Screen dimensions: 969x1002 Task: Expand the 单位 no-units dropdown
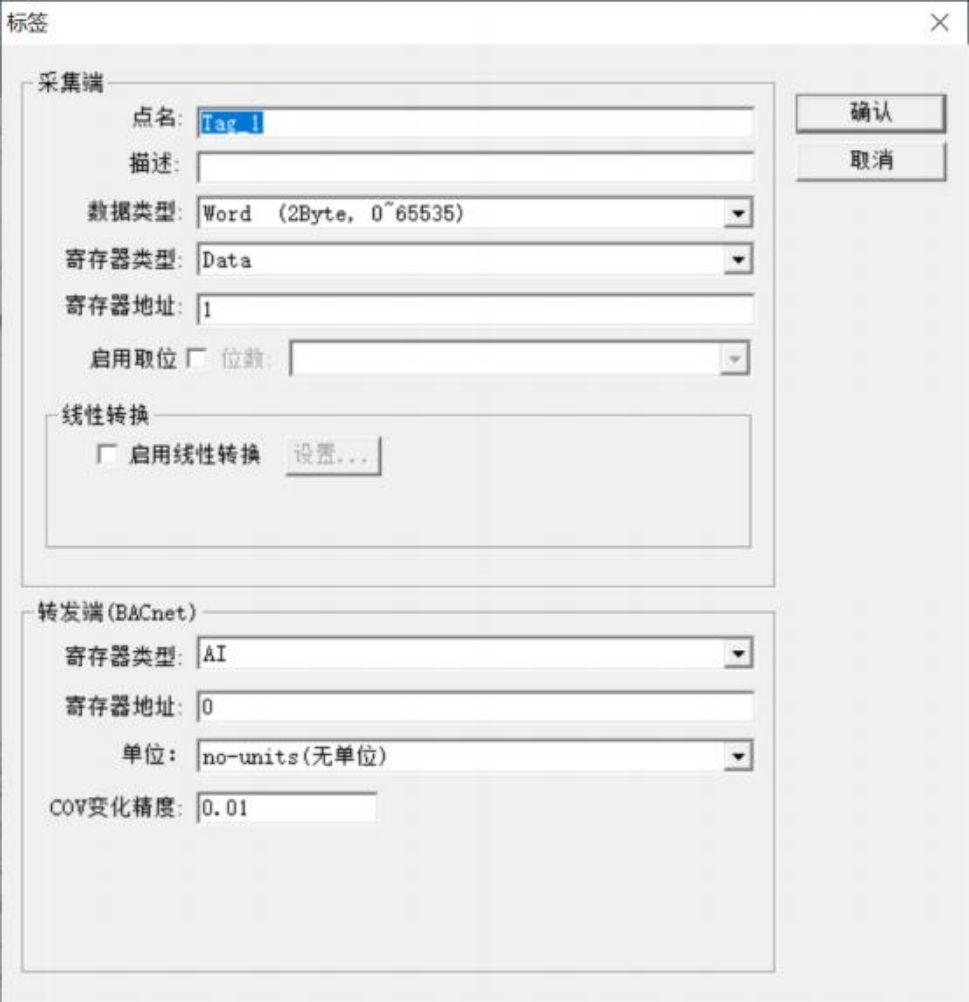[x=738, y=757]
